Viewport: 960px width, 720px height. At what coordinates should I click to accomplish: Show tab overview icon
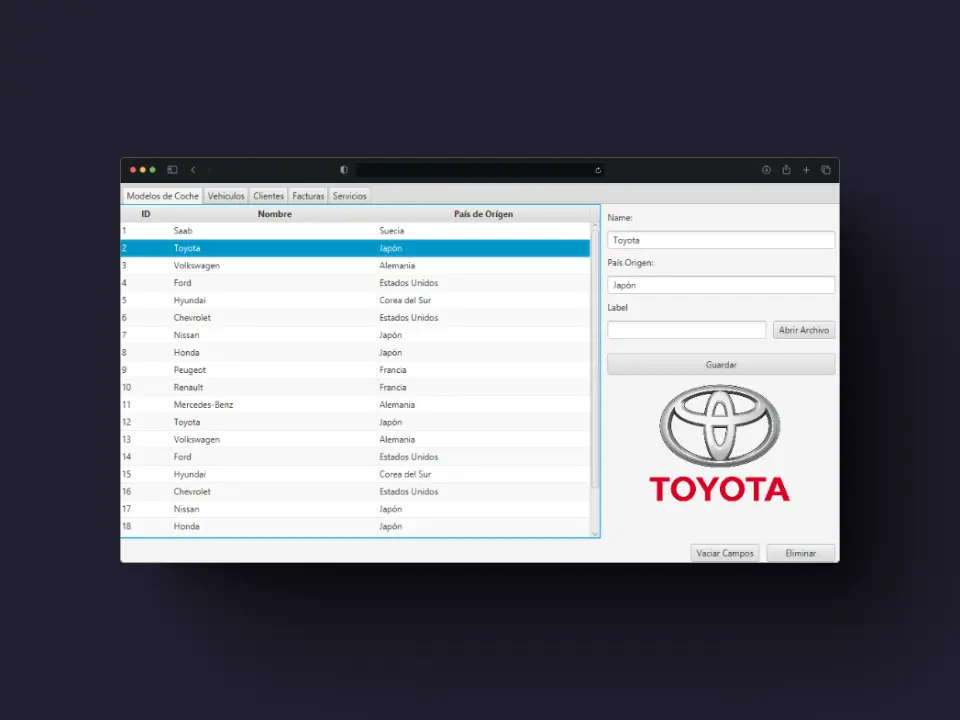[826, 170]
